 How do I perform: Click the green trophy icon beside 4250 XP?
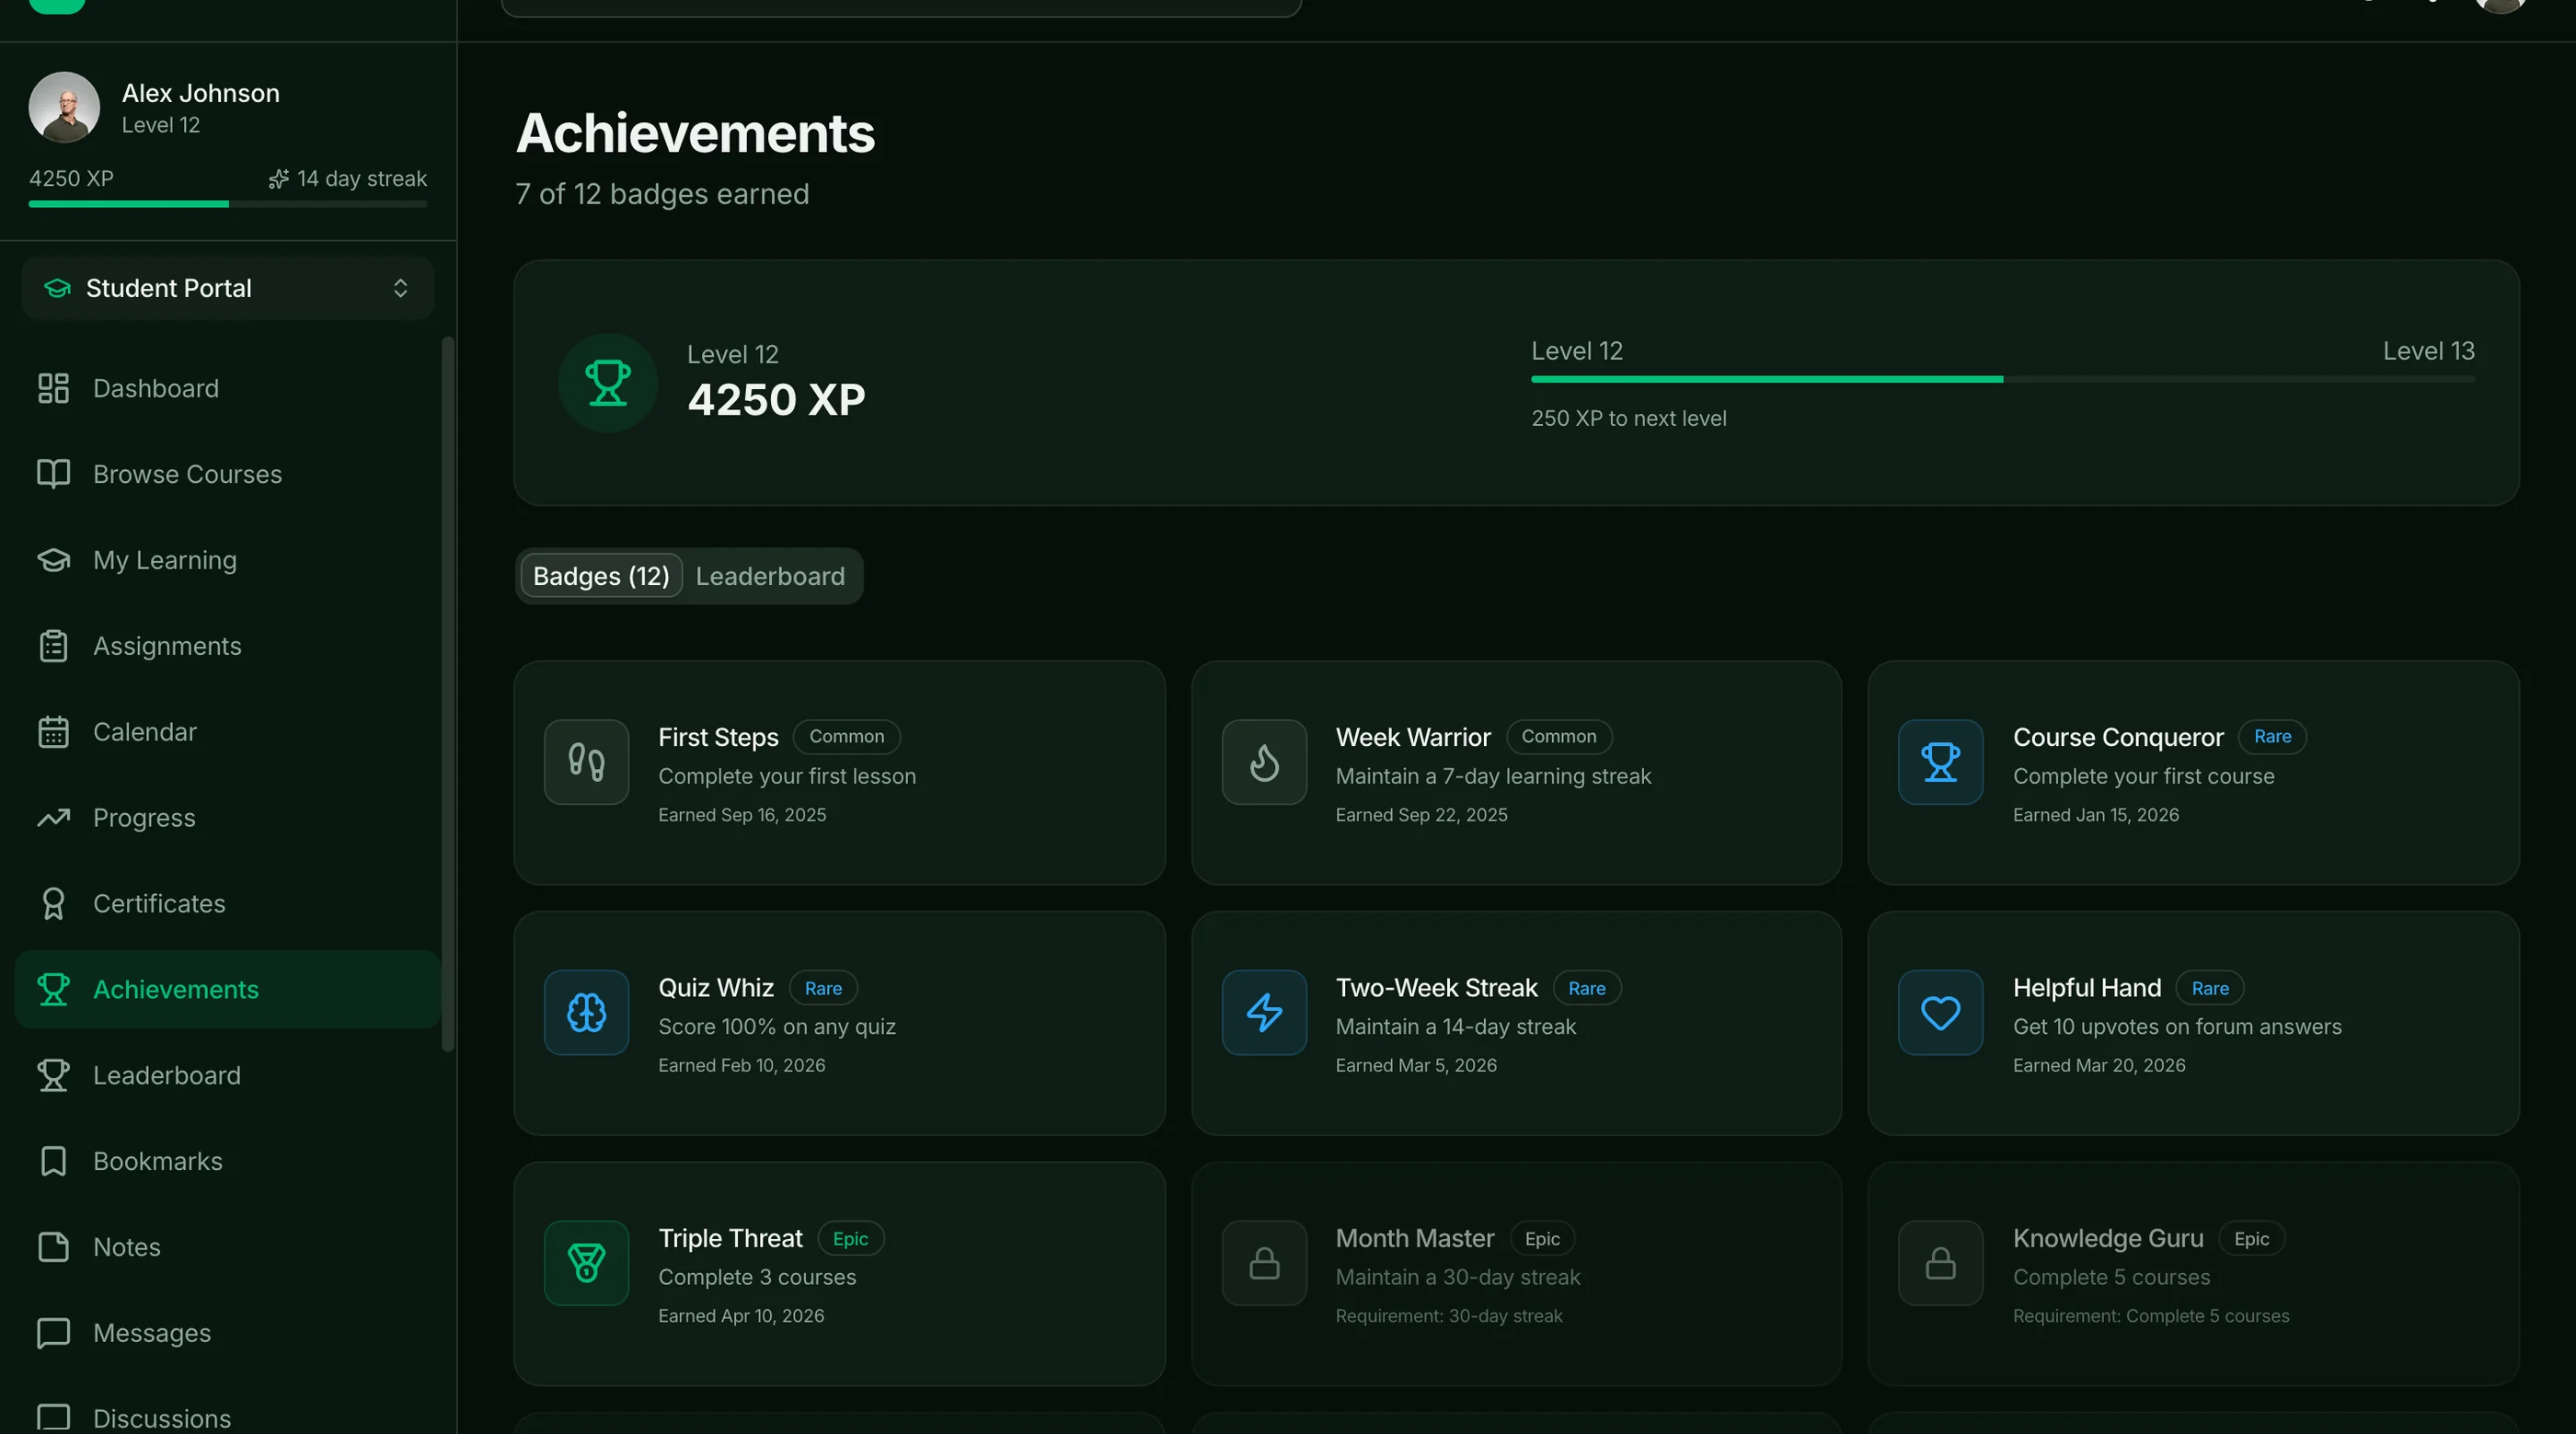(x=608, y=383)
